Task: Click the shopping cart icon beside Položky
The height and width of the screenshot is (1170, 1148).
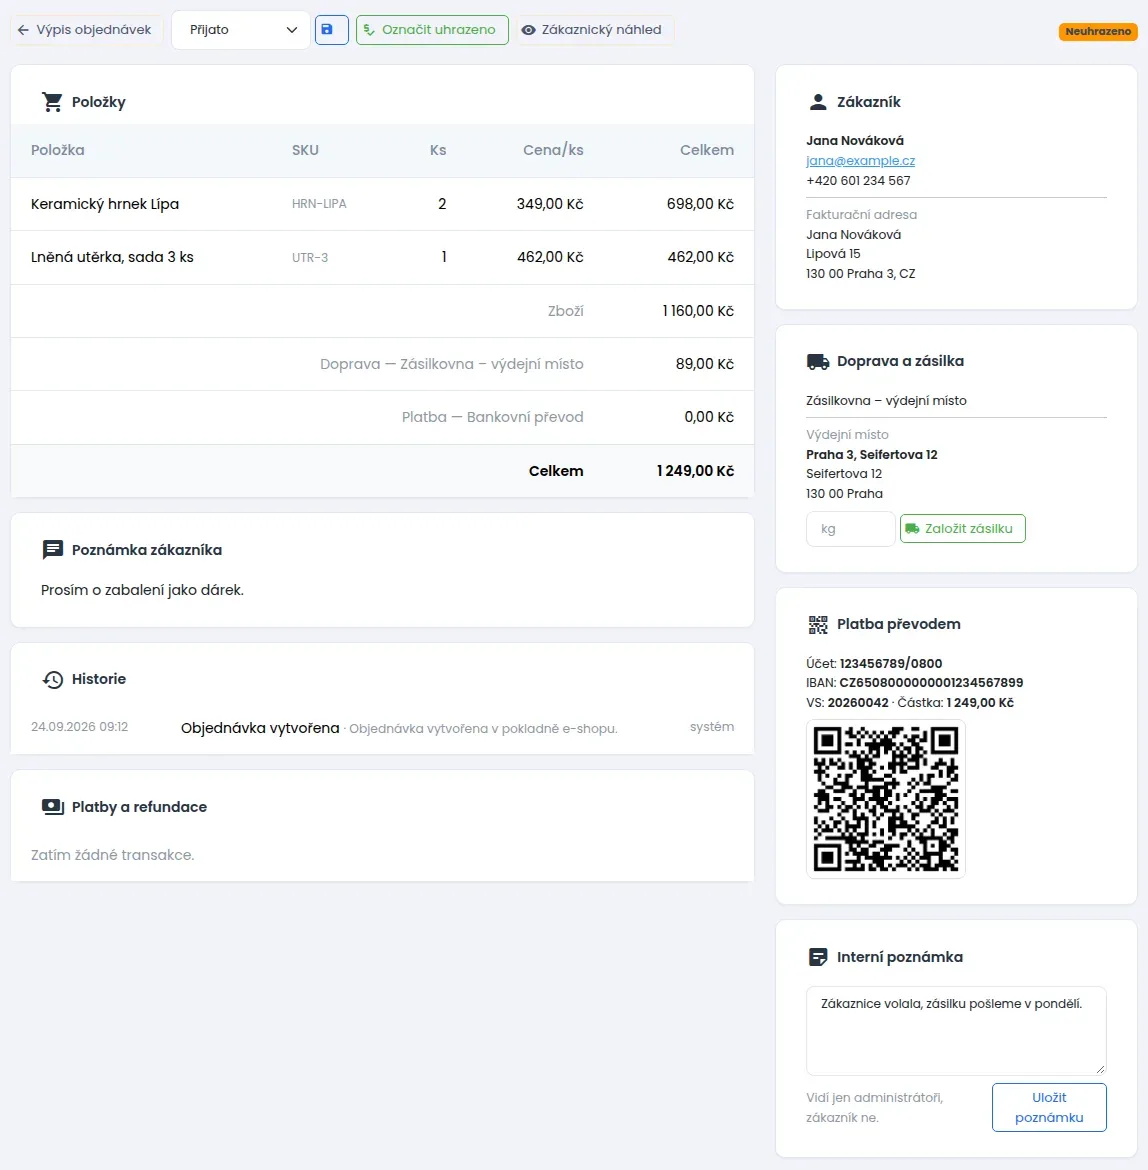Action: (52, 102)
